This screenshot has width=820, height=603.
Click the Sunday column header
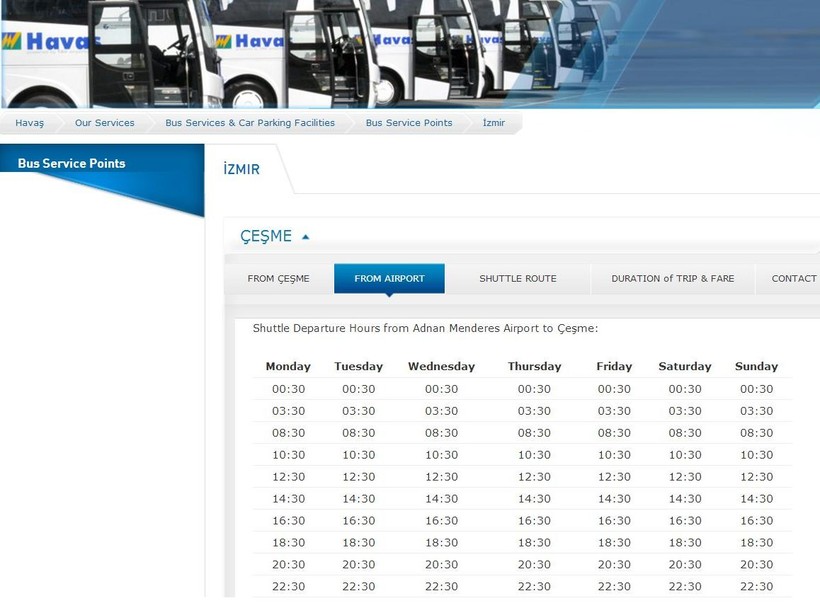pos(756,367)
